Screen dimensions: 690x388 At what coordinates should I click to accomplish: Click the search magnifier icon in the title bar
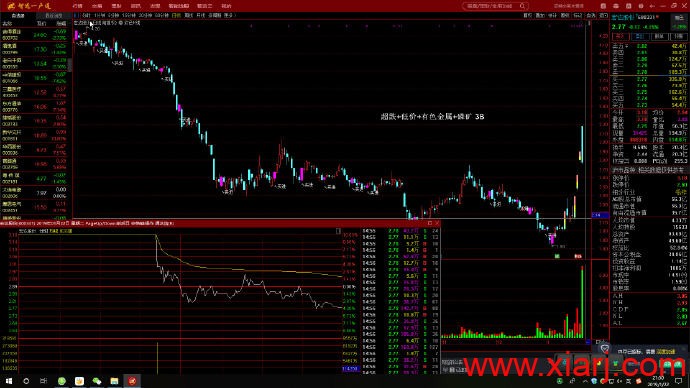point(522,6)
